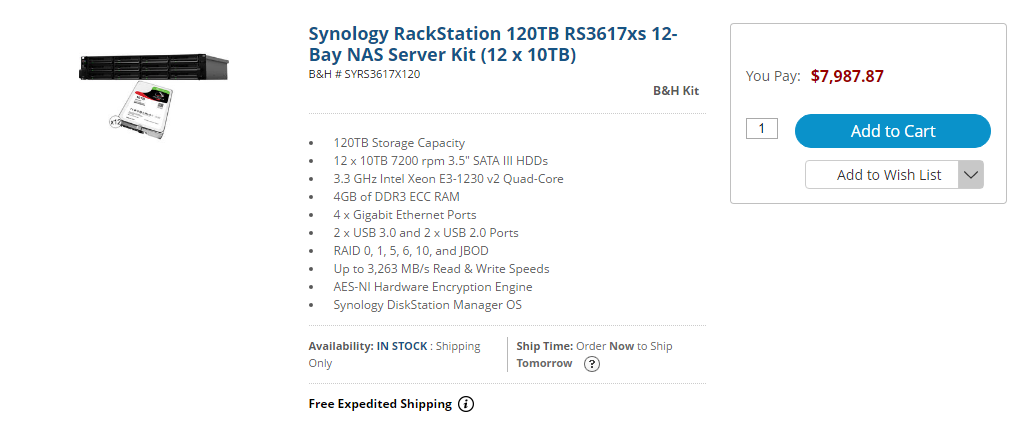This screenshot has height=447, width=1025.
Task: Click the Synology DiskStation Manager OS bullet
Action: (x=427, y=305)
